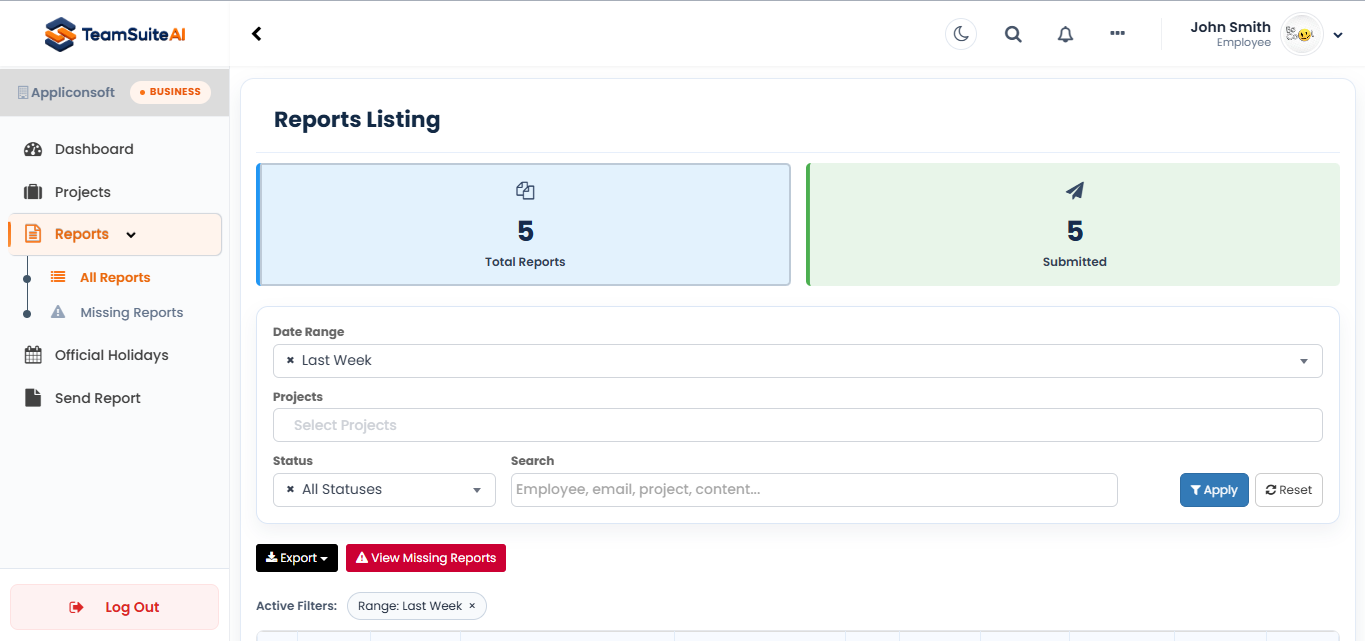Click the Dashboard gauge icon
Screen dimensions: 1365x641
click(33, 149)
